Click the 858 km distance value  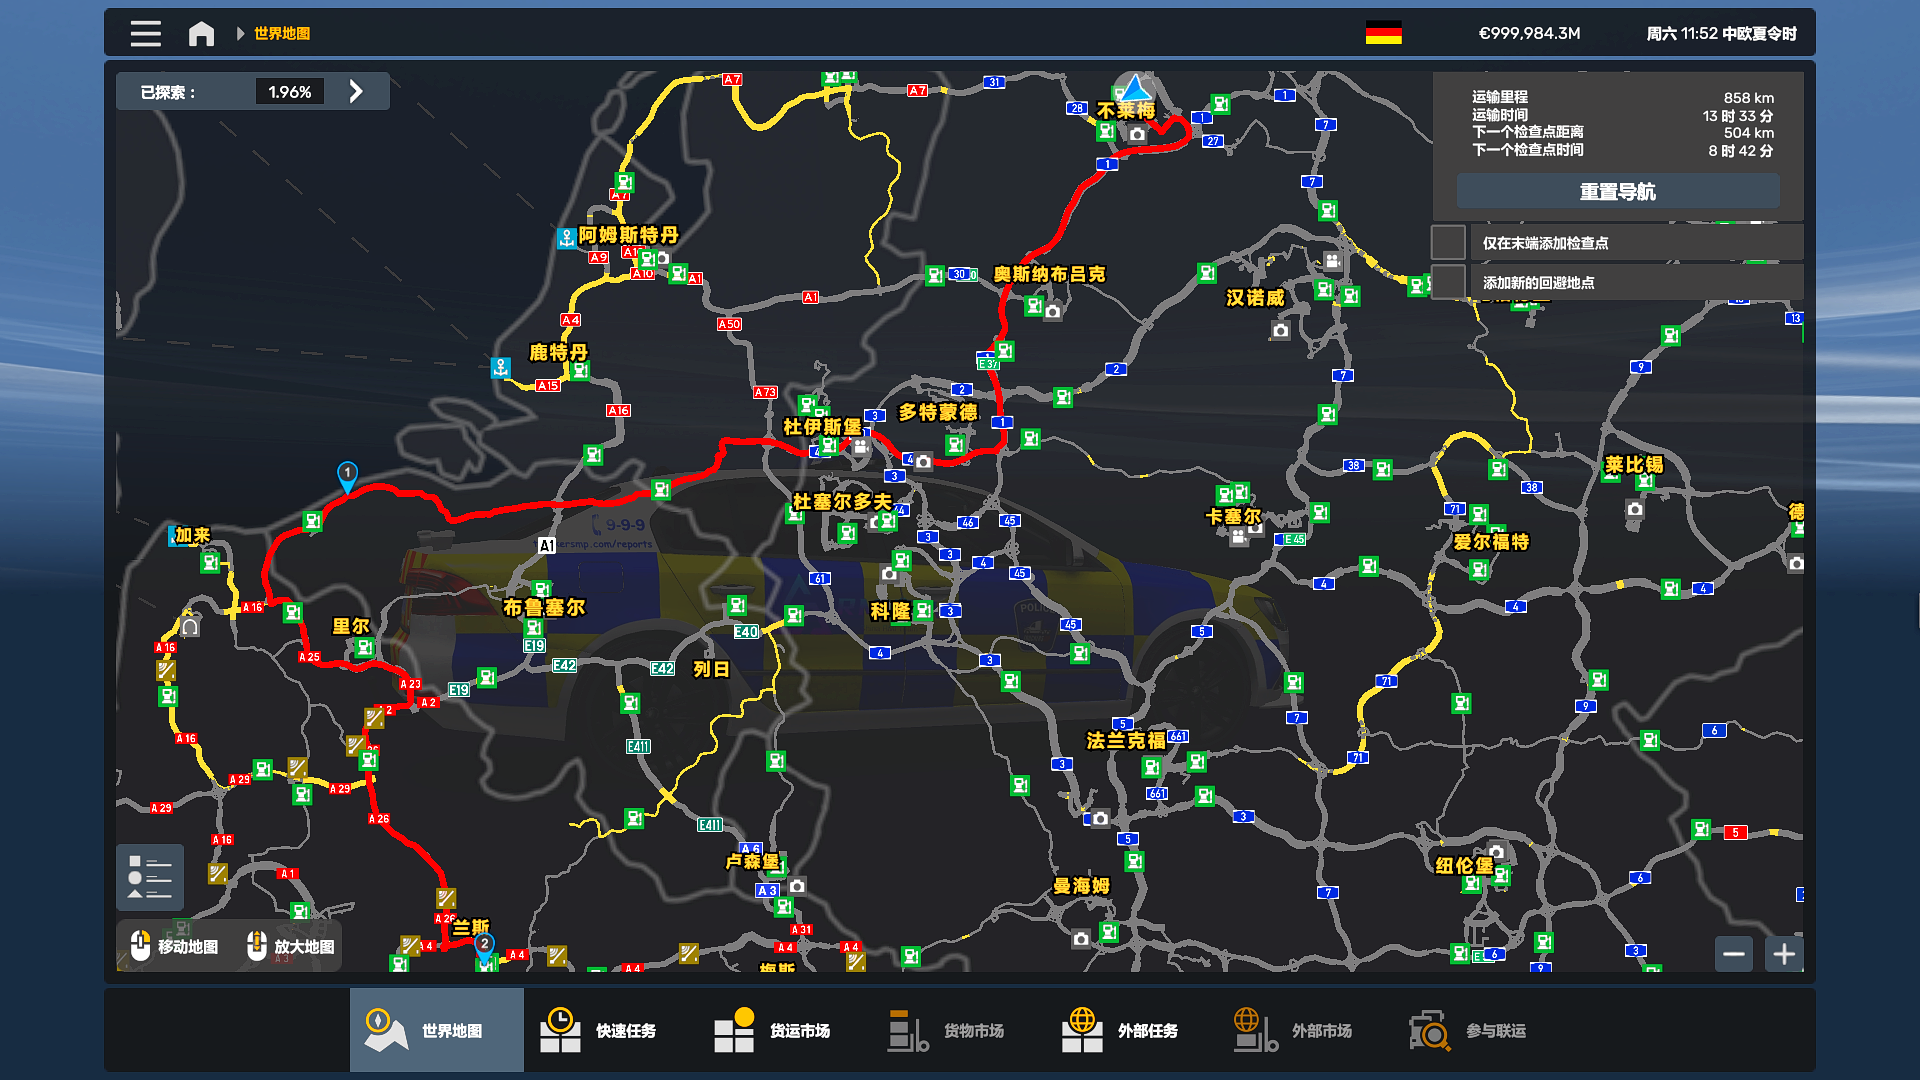tap(1749, 98)
